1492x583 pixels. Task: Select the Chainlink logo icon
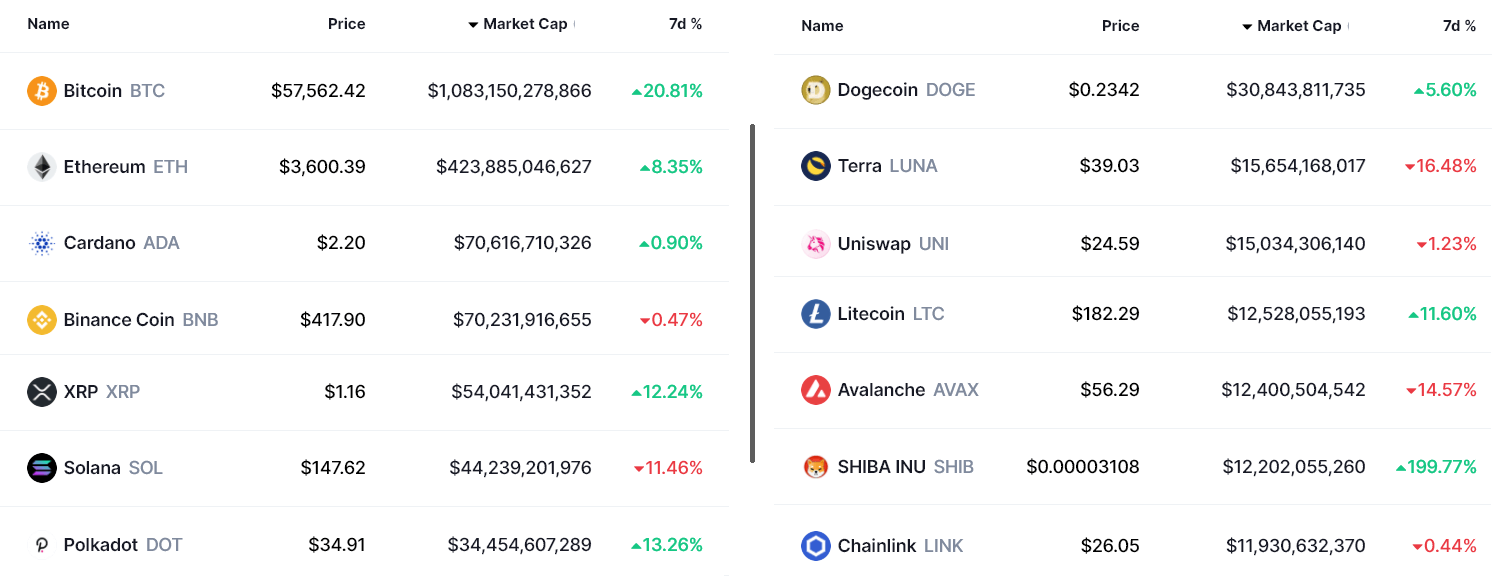pos(815,546)
